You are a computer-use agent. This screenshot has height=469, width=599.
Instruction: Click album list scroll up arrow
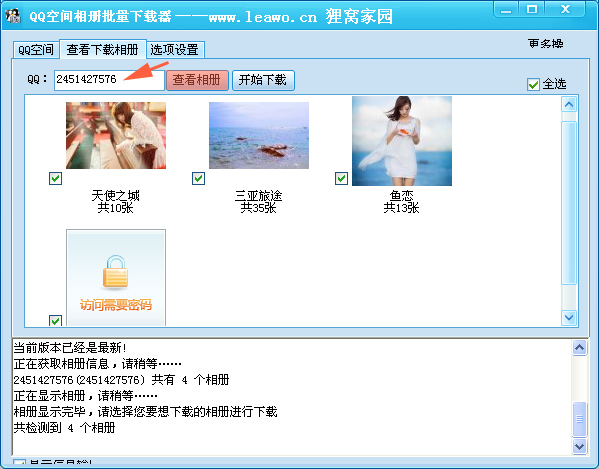coord(569,104)
